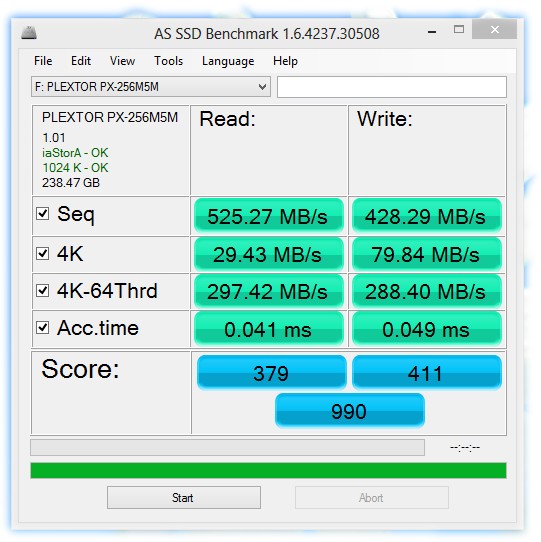Select the F: PLEXTOR PX-256M5M combo box
Viewport: 541px width, 542px height.
tap(151, 87)
